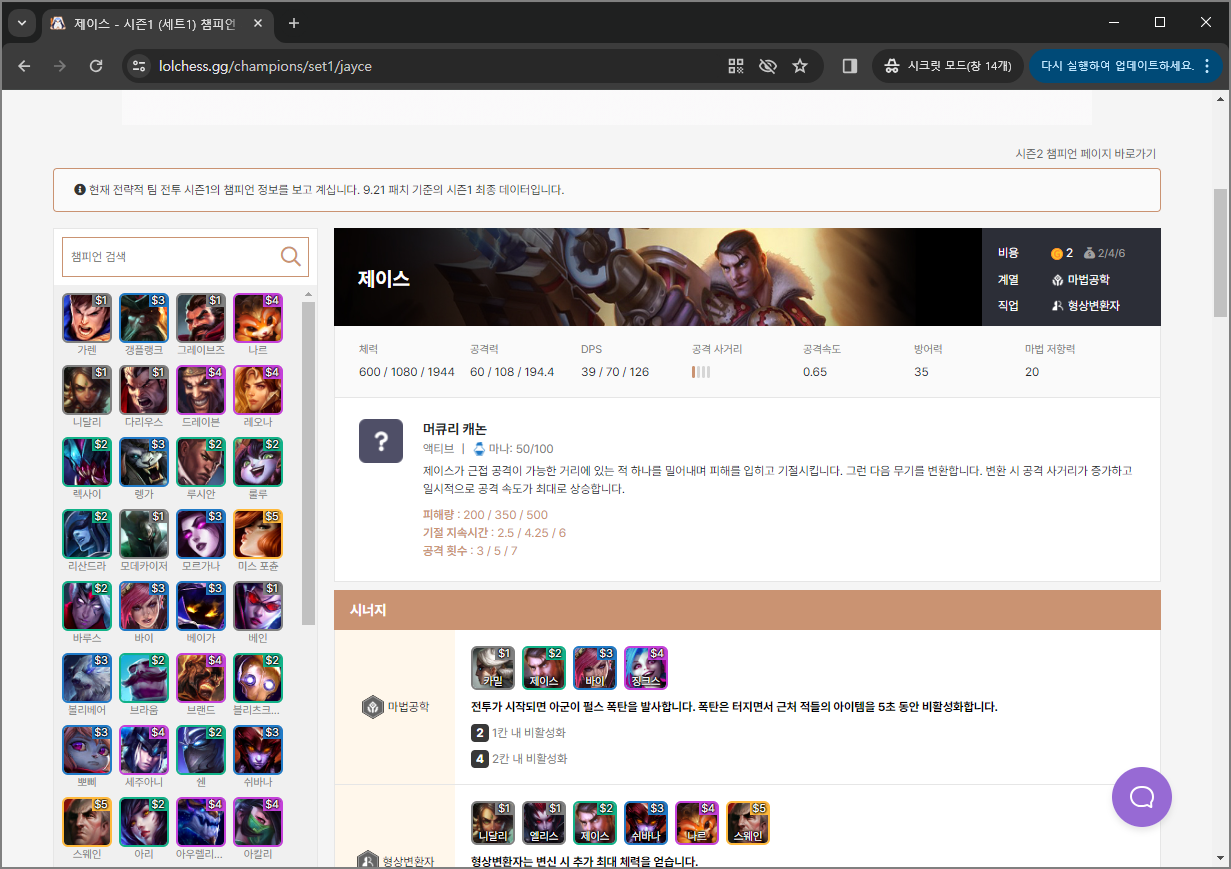
Task: Select 뽀삐 champion icon in sidebar
Action: coord(87,750)
